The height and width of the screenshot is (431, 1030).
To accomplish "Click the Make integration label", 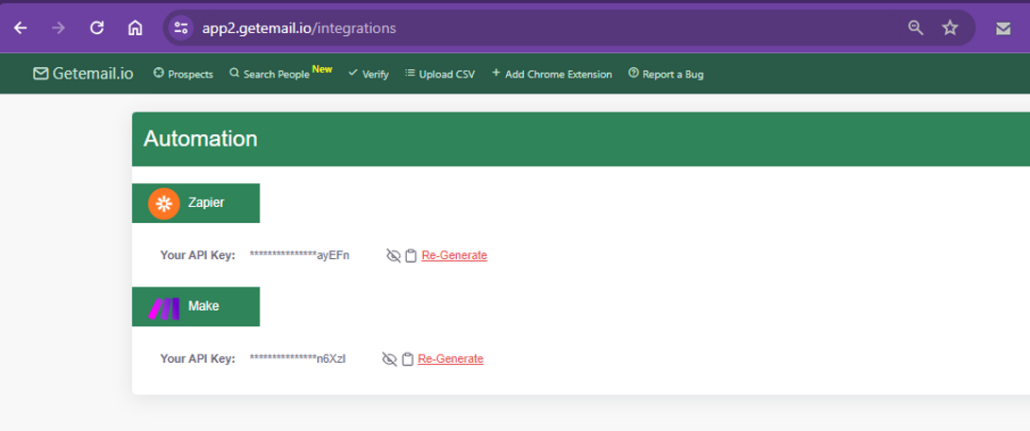I will [x=204, y=306].
